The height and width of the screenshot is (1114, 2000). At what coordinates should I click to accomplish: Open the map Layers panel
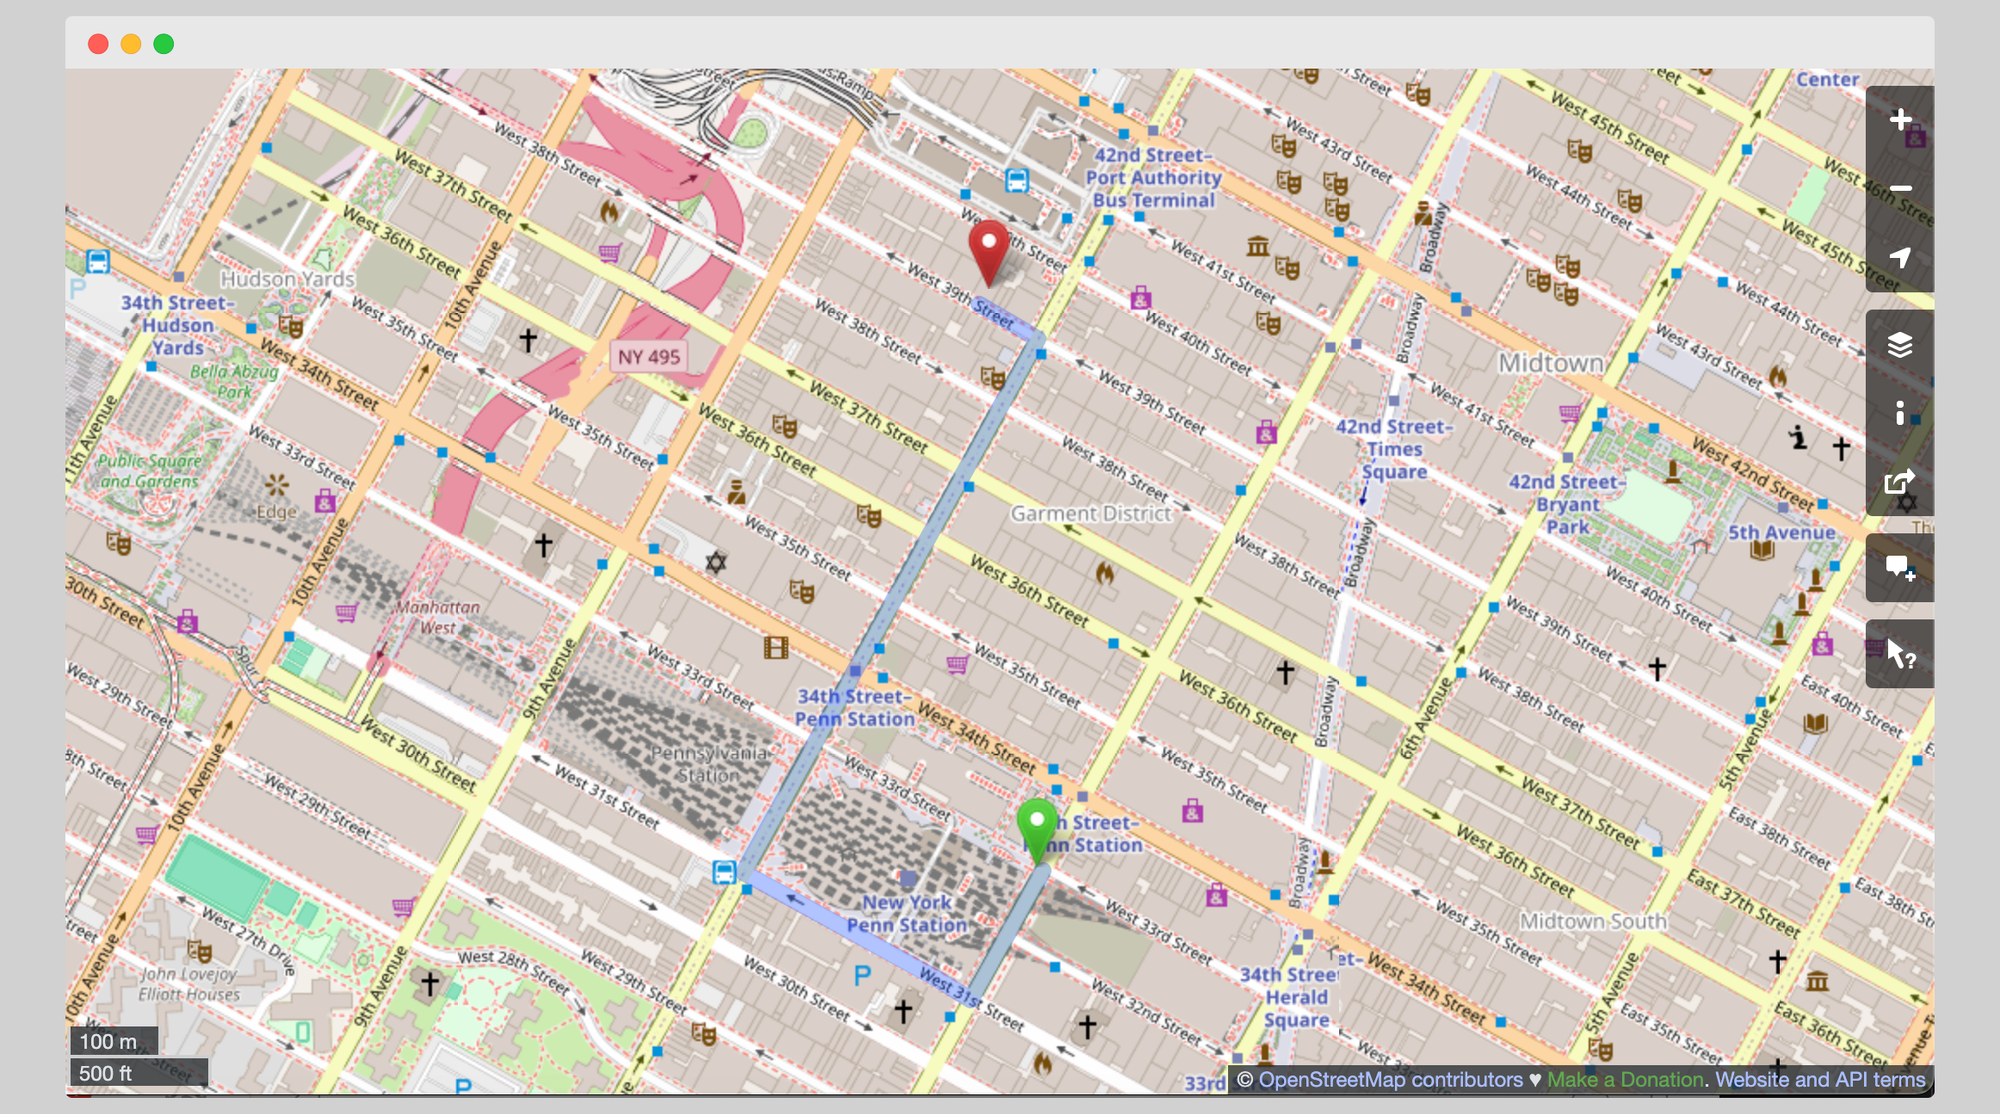point(1900,344)
